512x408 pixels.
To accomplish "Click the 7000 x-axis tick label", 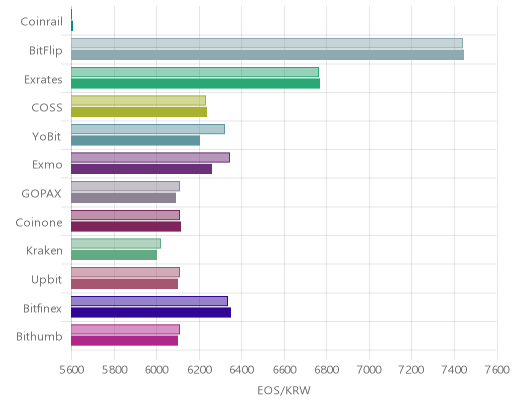I will click(x=369, y=370).
